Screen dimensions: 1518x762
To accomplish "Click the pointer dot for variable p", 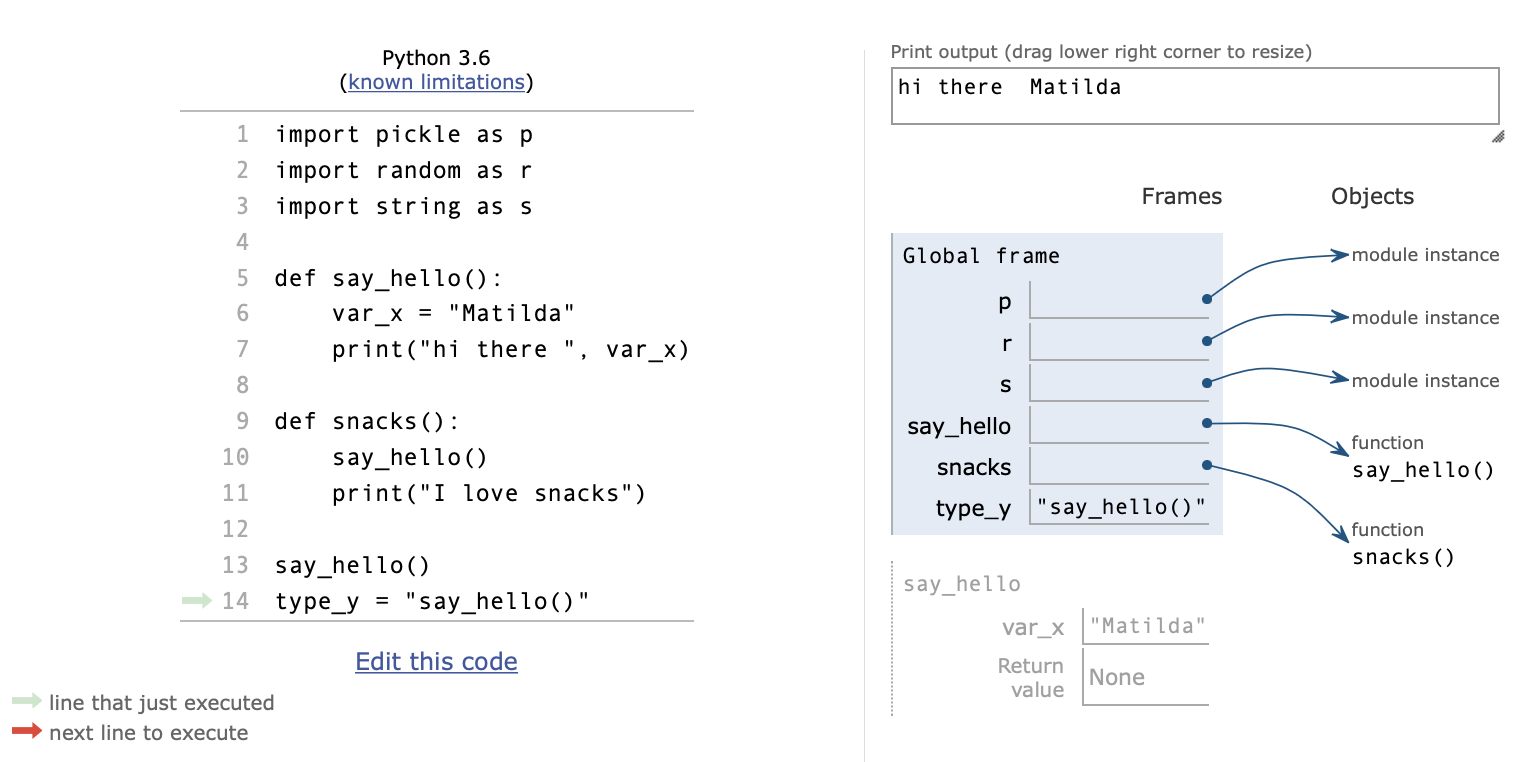I will [1207, 299].
